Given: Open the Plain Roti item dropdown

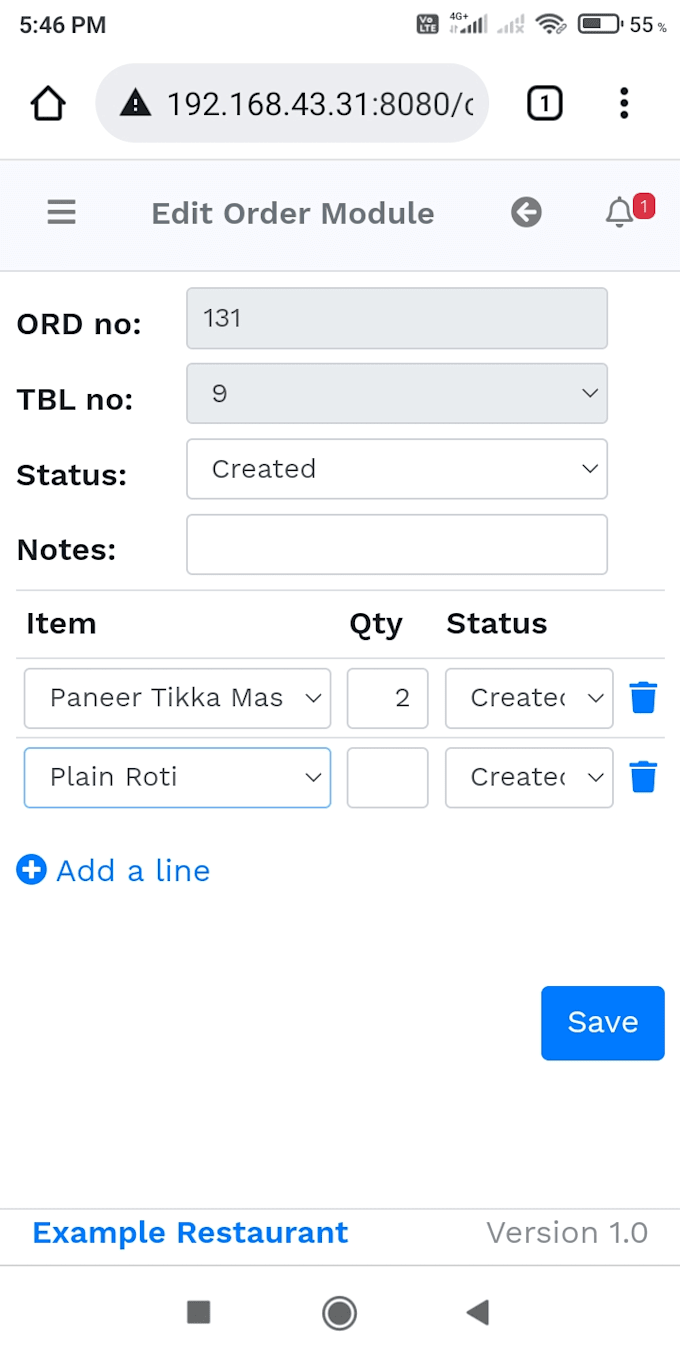Looking at the screenshot, I should 177,777.
